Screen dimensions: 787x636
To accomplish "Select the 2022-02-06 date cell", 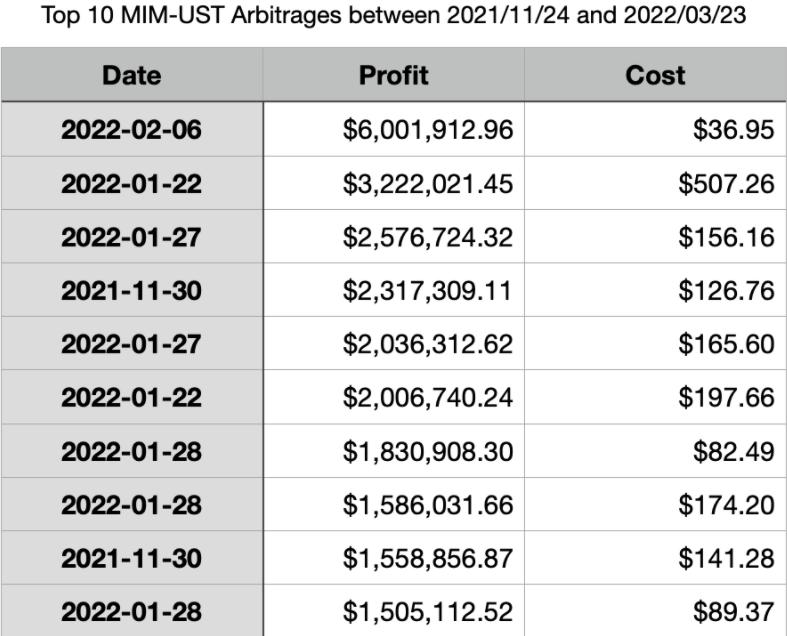I will pos(131,129).
